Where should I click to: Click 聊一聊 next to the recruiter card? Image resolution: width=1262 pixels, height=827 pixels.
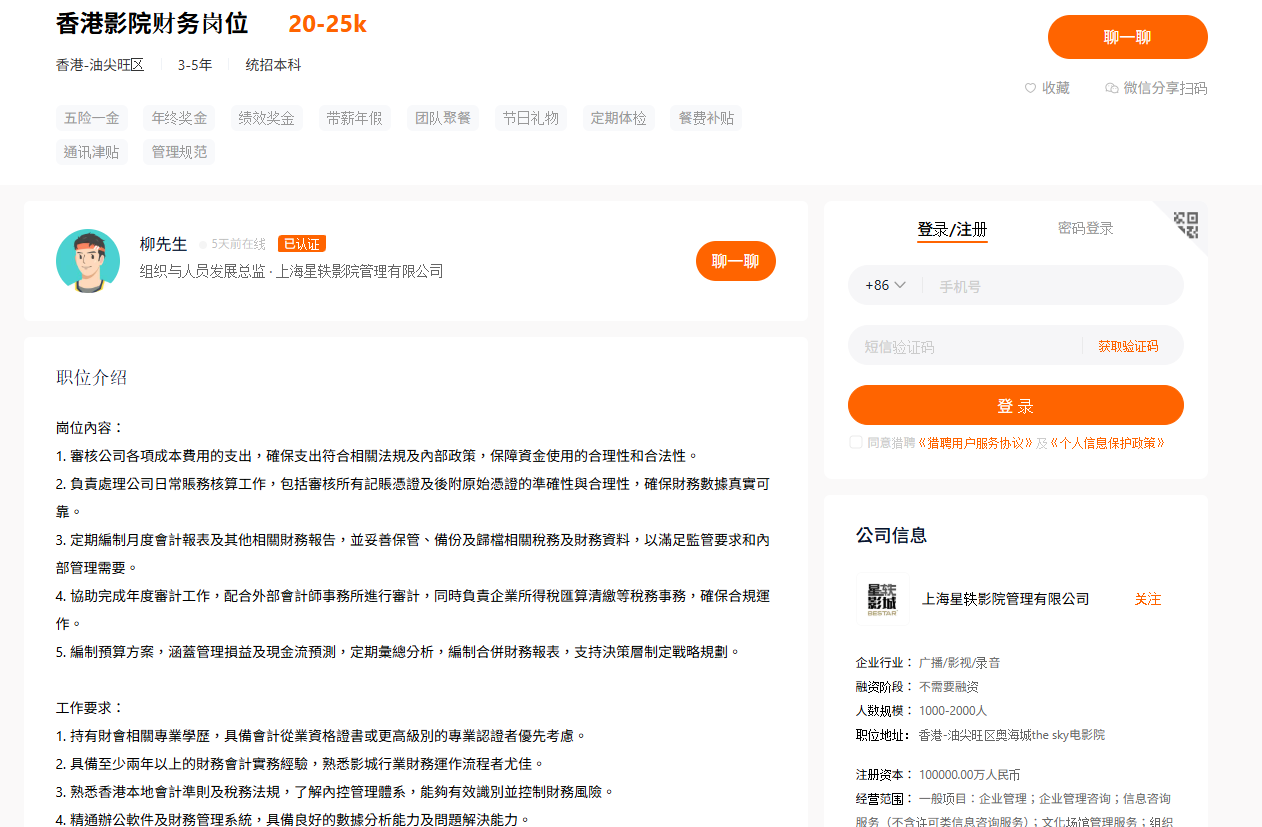coord(735,260)
